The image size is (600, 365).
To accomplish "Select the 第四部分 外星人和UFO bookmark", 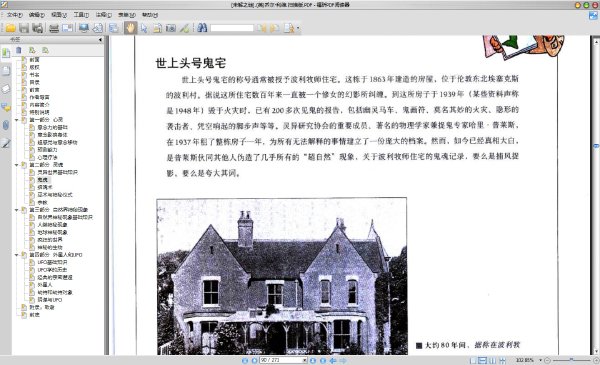I will 56,255.
